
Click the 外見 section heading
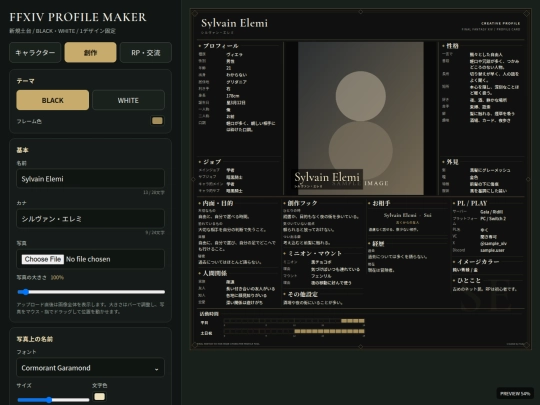(x=452, y=162)
